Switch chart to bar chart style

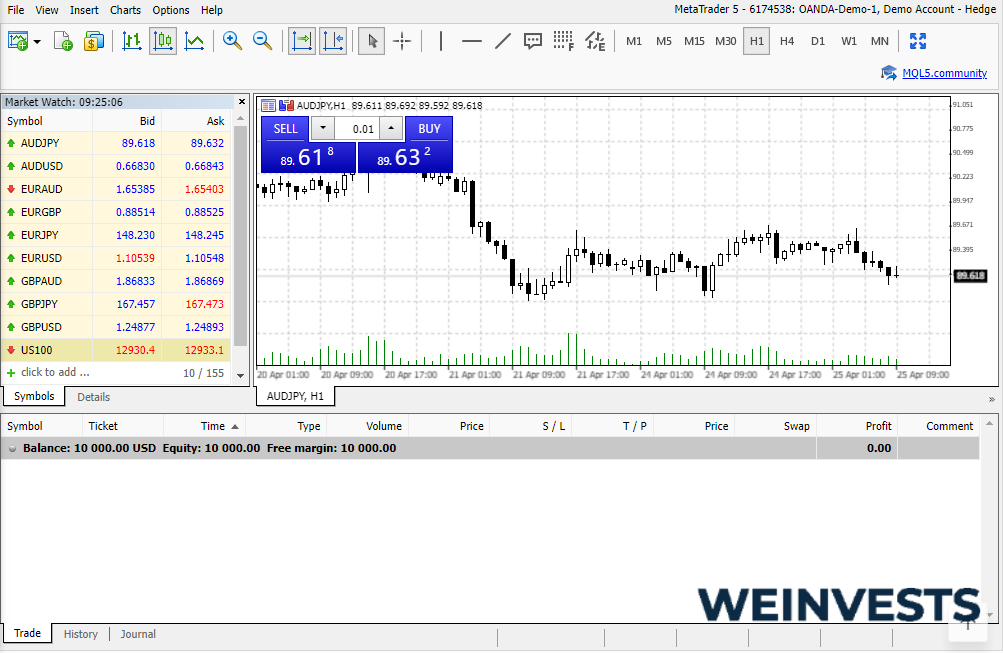132,41
